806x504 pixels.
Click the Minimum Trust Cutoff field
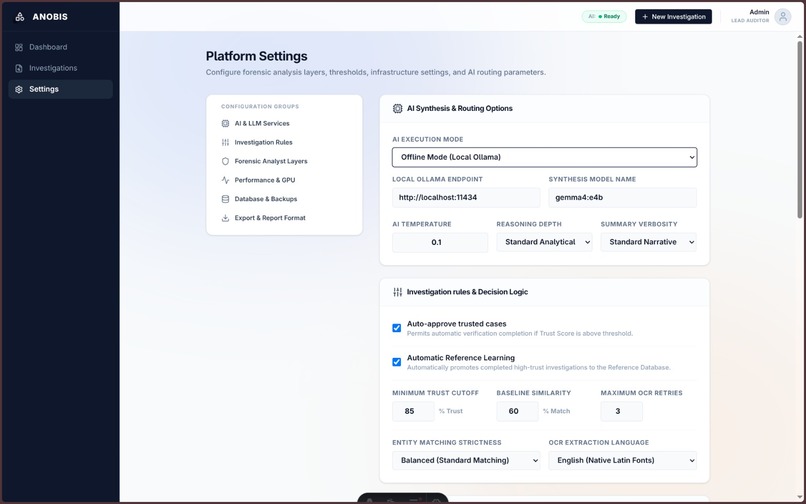point(413,411)
